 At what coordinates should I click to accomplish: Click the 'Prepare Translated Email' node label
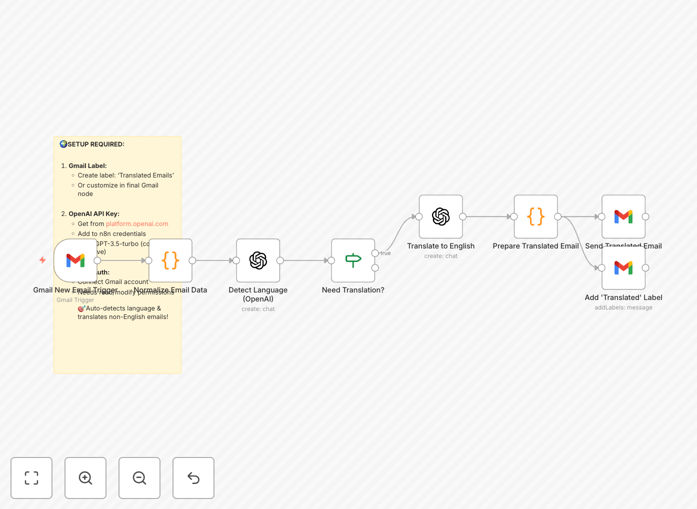point(536,246)
